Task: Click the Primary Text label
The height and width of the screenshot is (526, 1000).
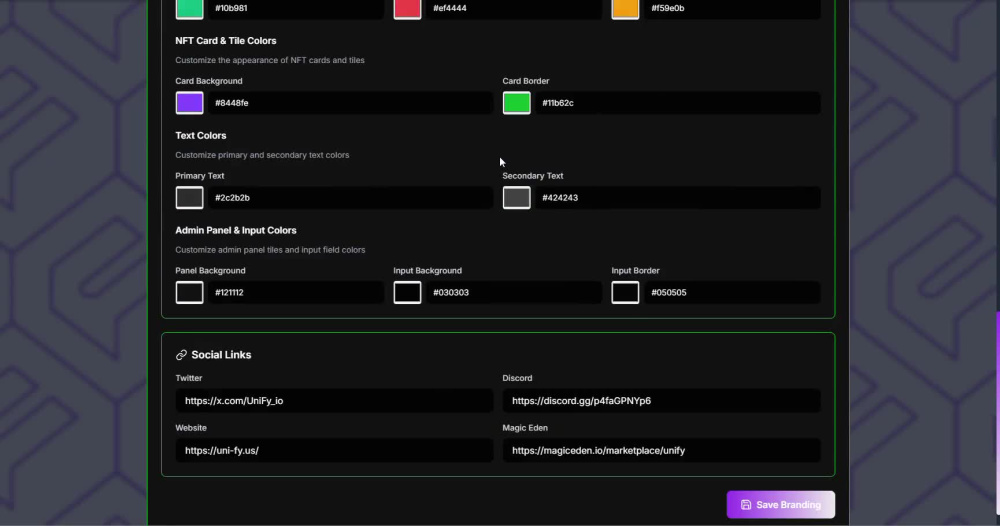Action: point(200,176)
